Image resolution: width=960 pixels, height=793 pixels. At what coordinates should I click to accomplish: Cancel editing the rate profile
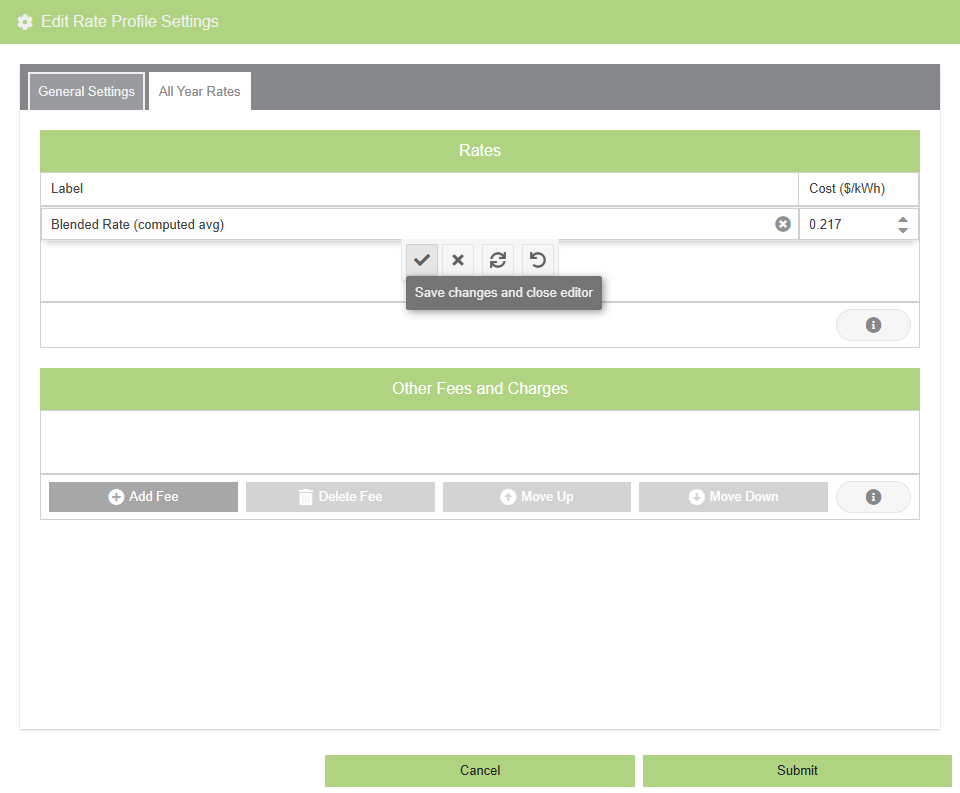pyautogui.click(x=479, y=770)
